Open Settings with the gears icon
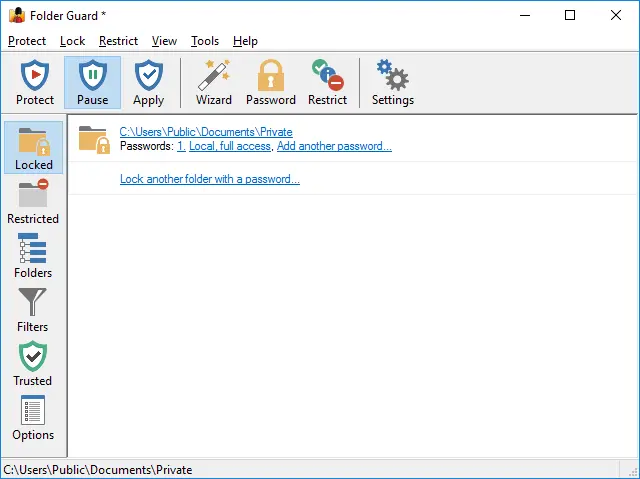 tap(392, 82)
